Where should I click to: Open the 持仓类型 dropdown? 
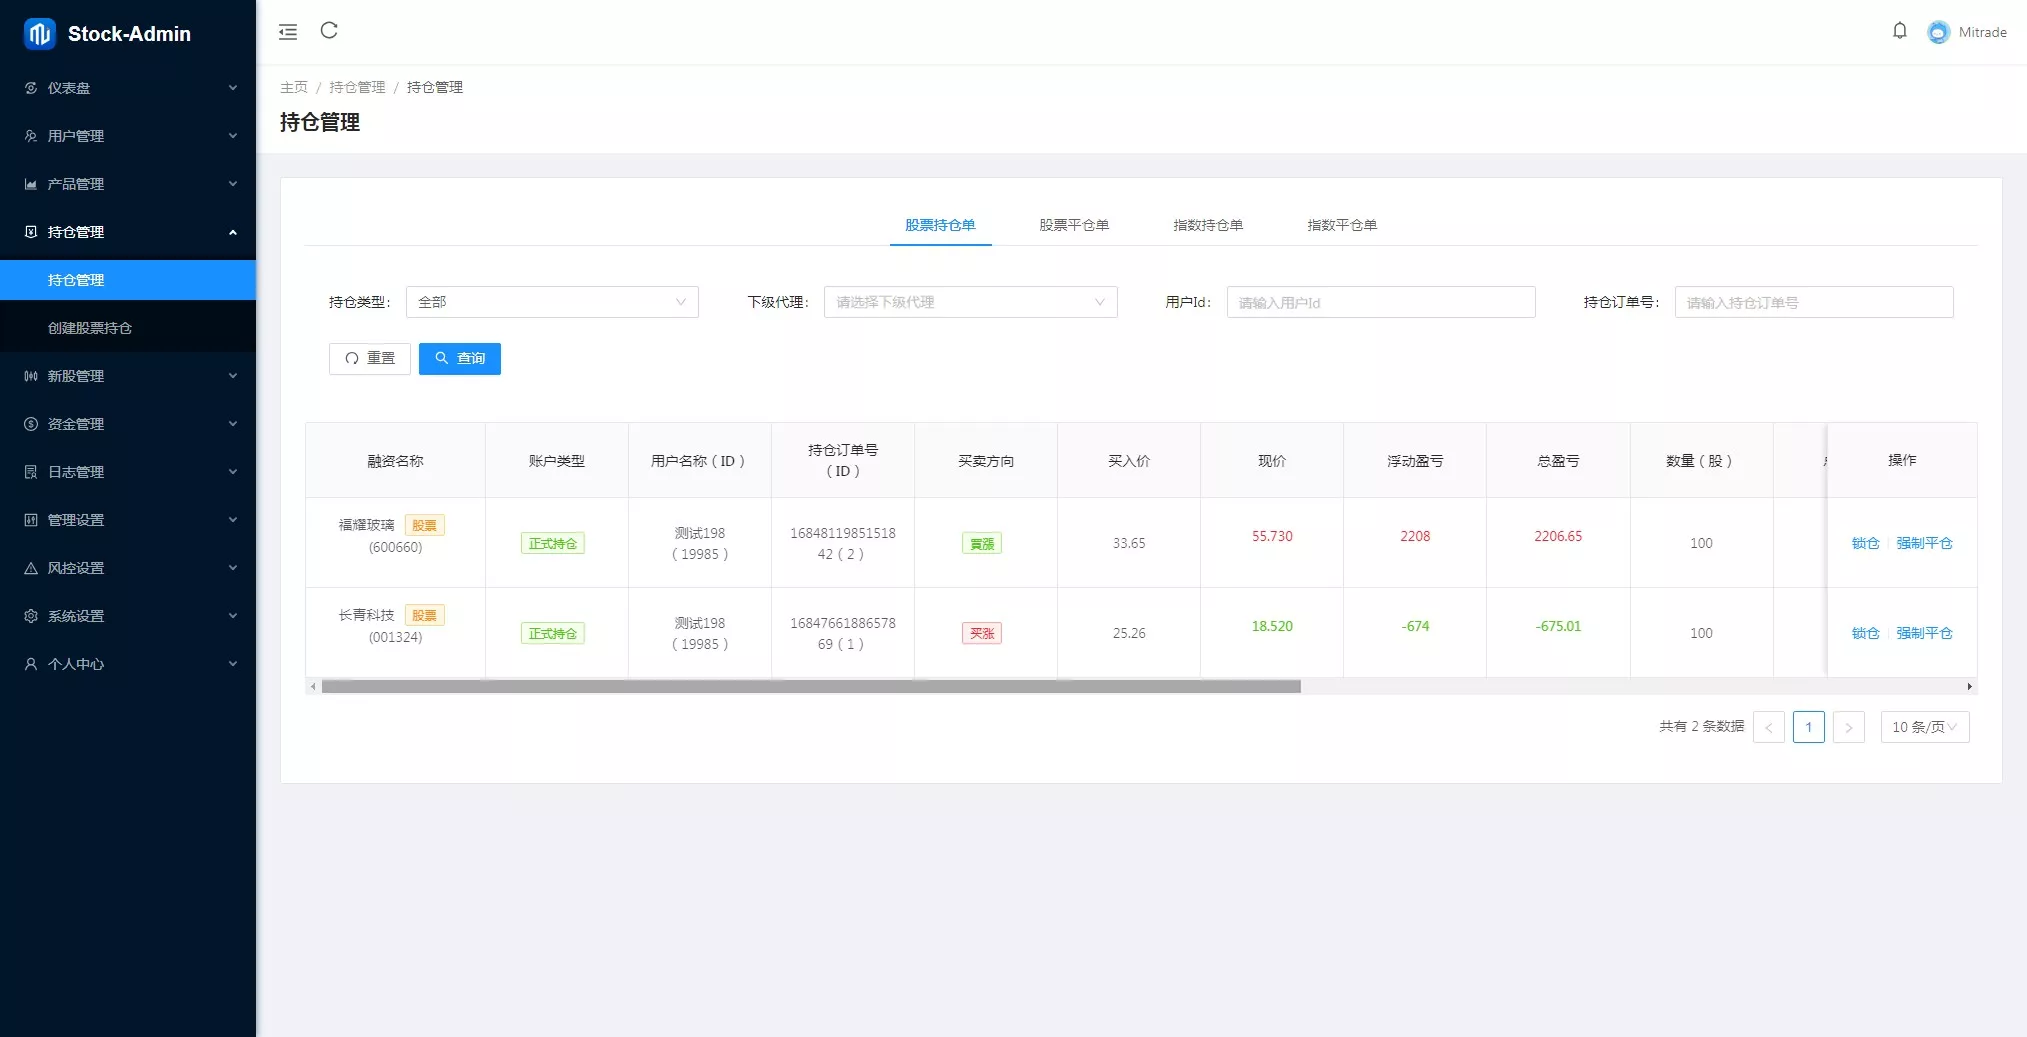click(x=552, y=302)
